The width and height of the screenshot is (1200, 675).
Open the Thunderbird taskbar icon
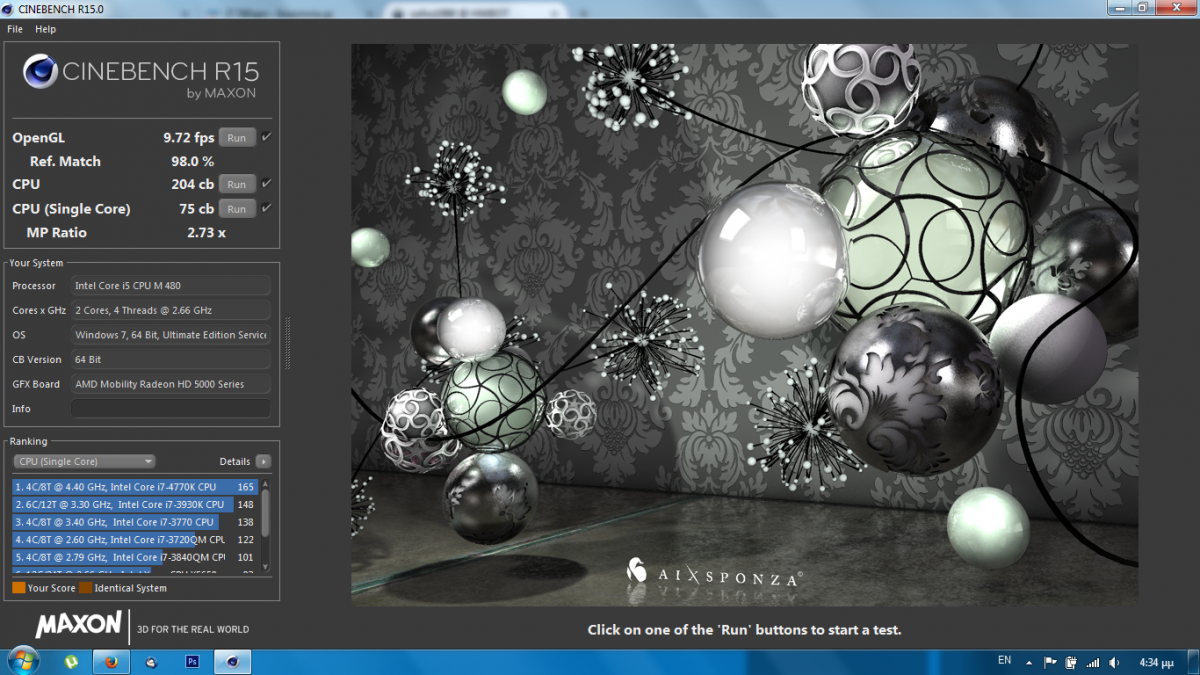tap(151, 661)
